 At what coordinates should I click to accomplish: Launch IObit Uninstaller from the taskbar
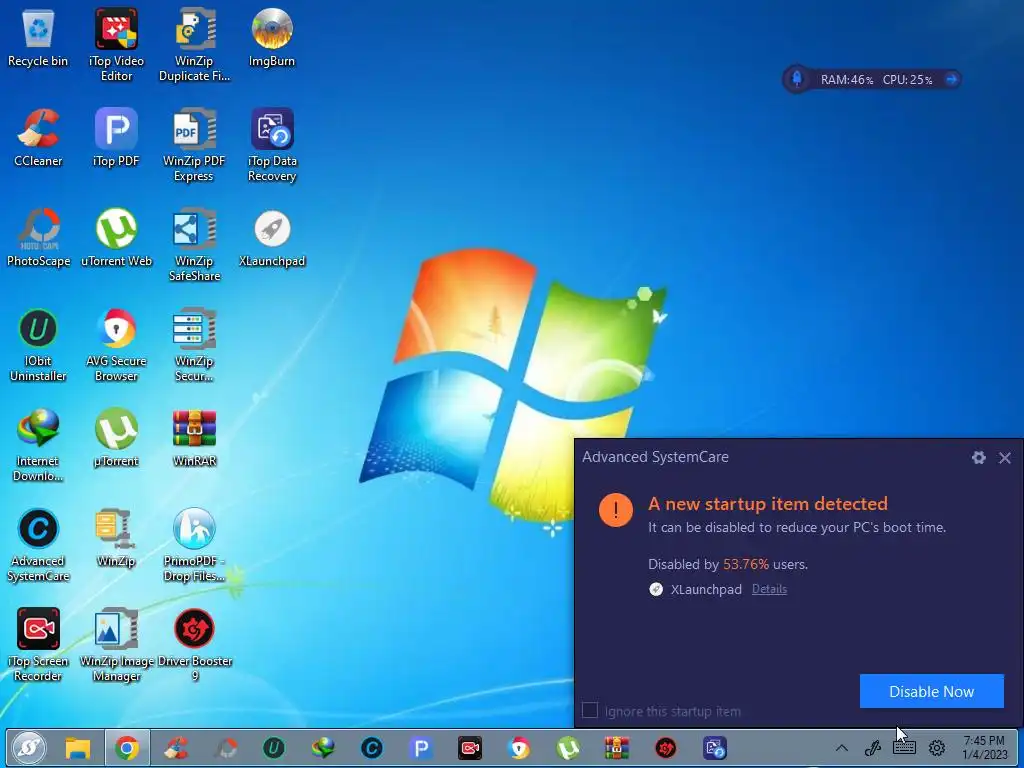tap(274, 748)
